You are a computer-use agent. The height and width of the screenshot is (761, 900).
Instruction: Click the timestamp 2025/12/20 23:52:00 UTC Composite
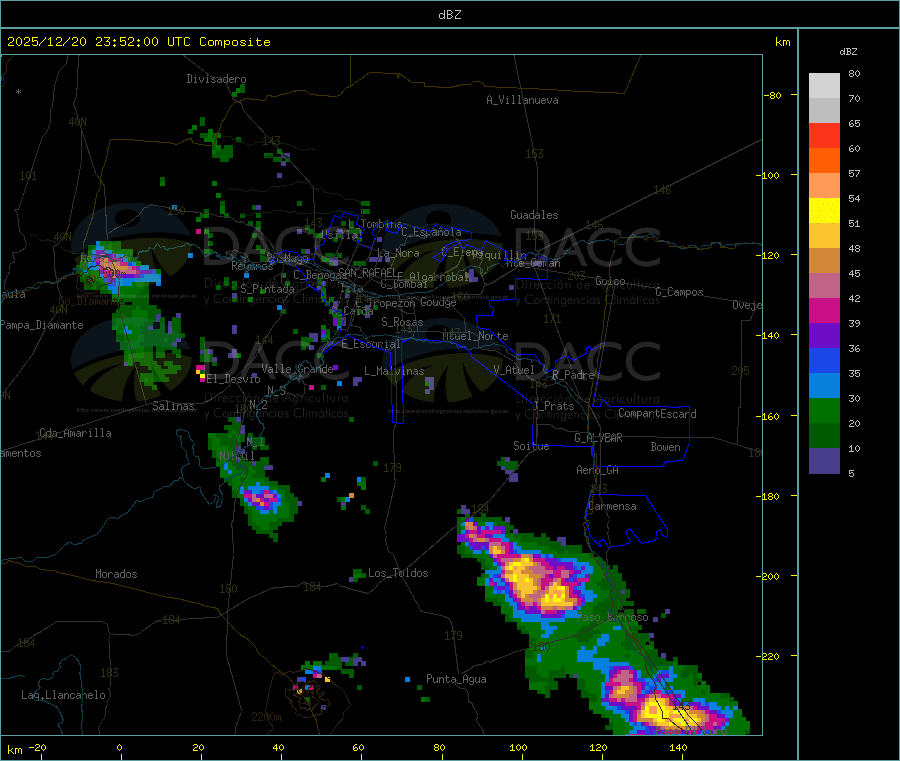[138, 42]
